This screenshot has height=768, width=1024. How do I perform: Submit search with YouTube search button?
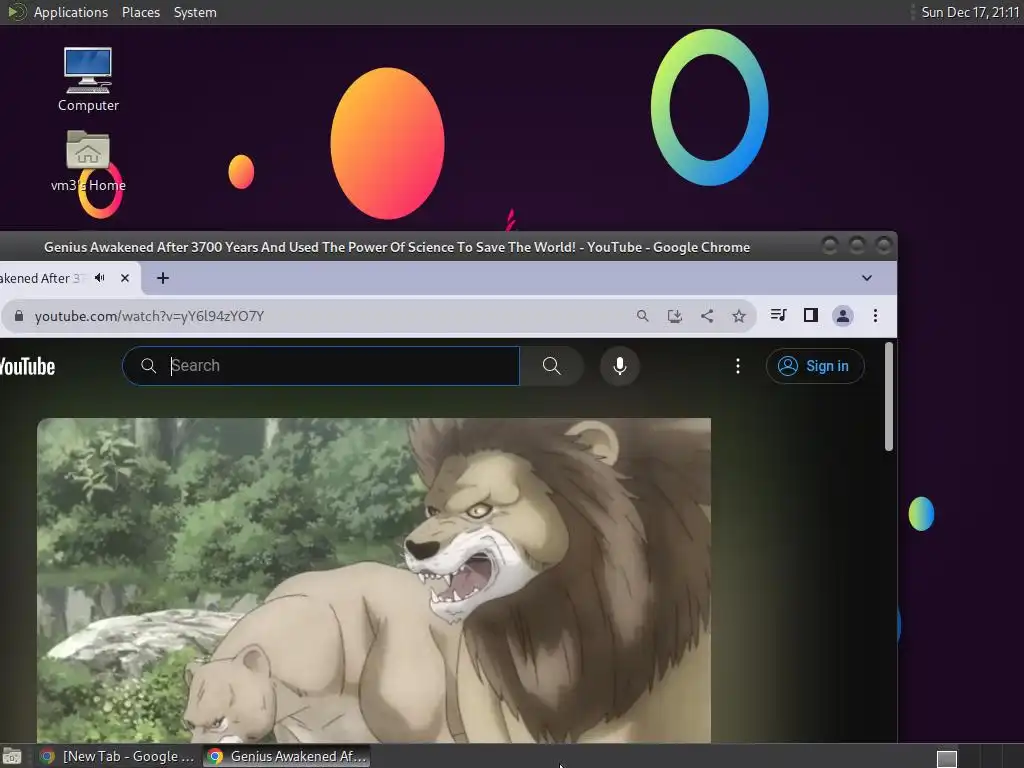coord(551,366)
